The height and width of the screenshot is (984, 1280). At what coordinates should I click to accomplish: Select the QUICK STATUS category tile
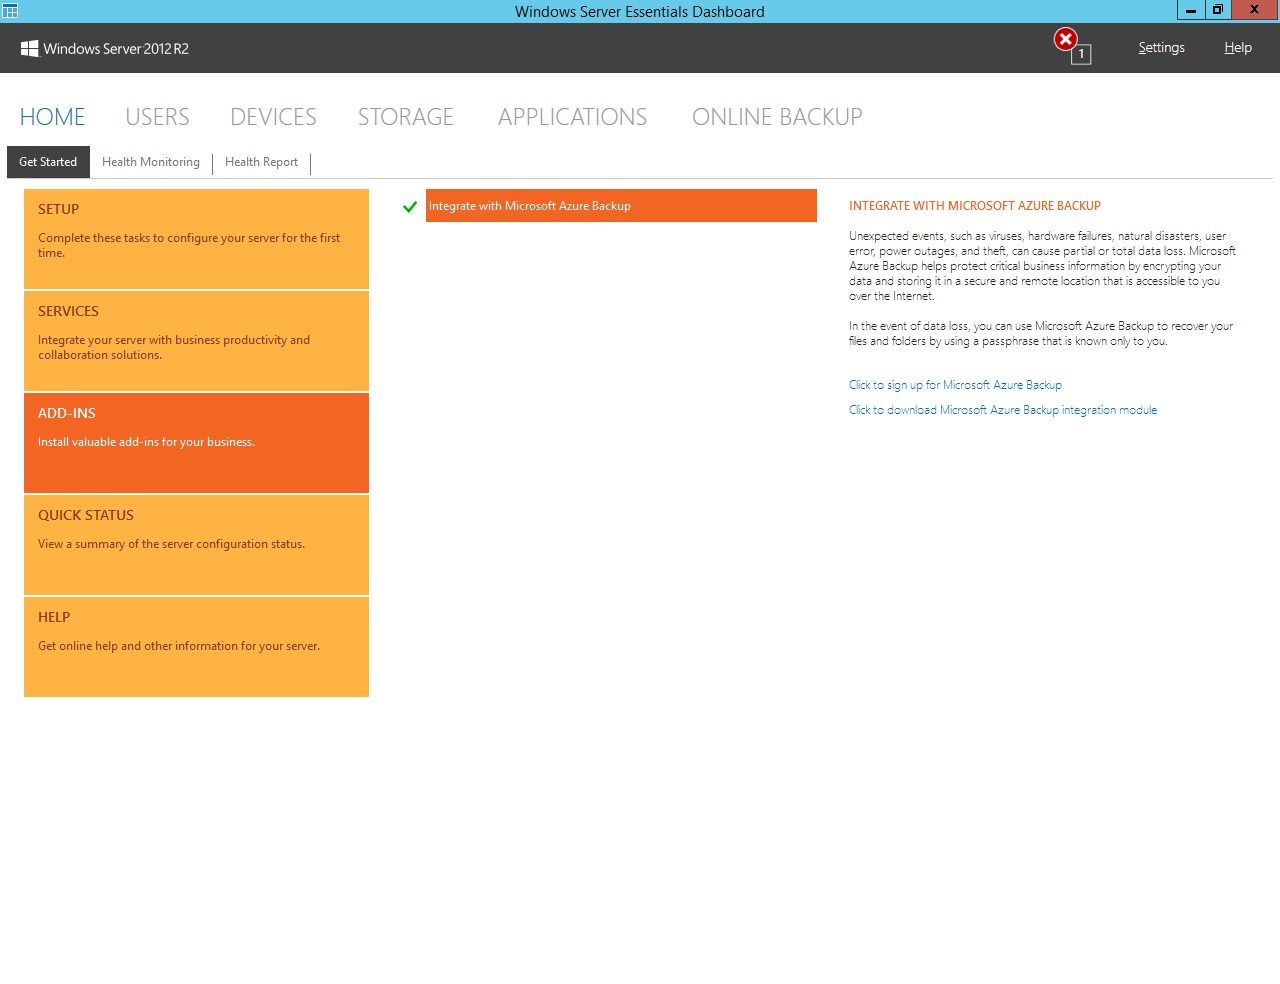(x=196, y=545)
